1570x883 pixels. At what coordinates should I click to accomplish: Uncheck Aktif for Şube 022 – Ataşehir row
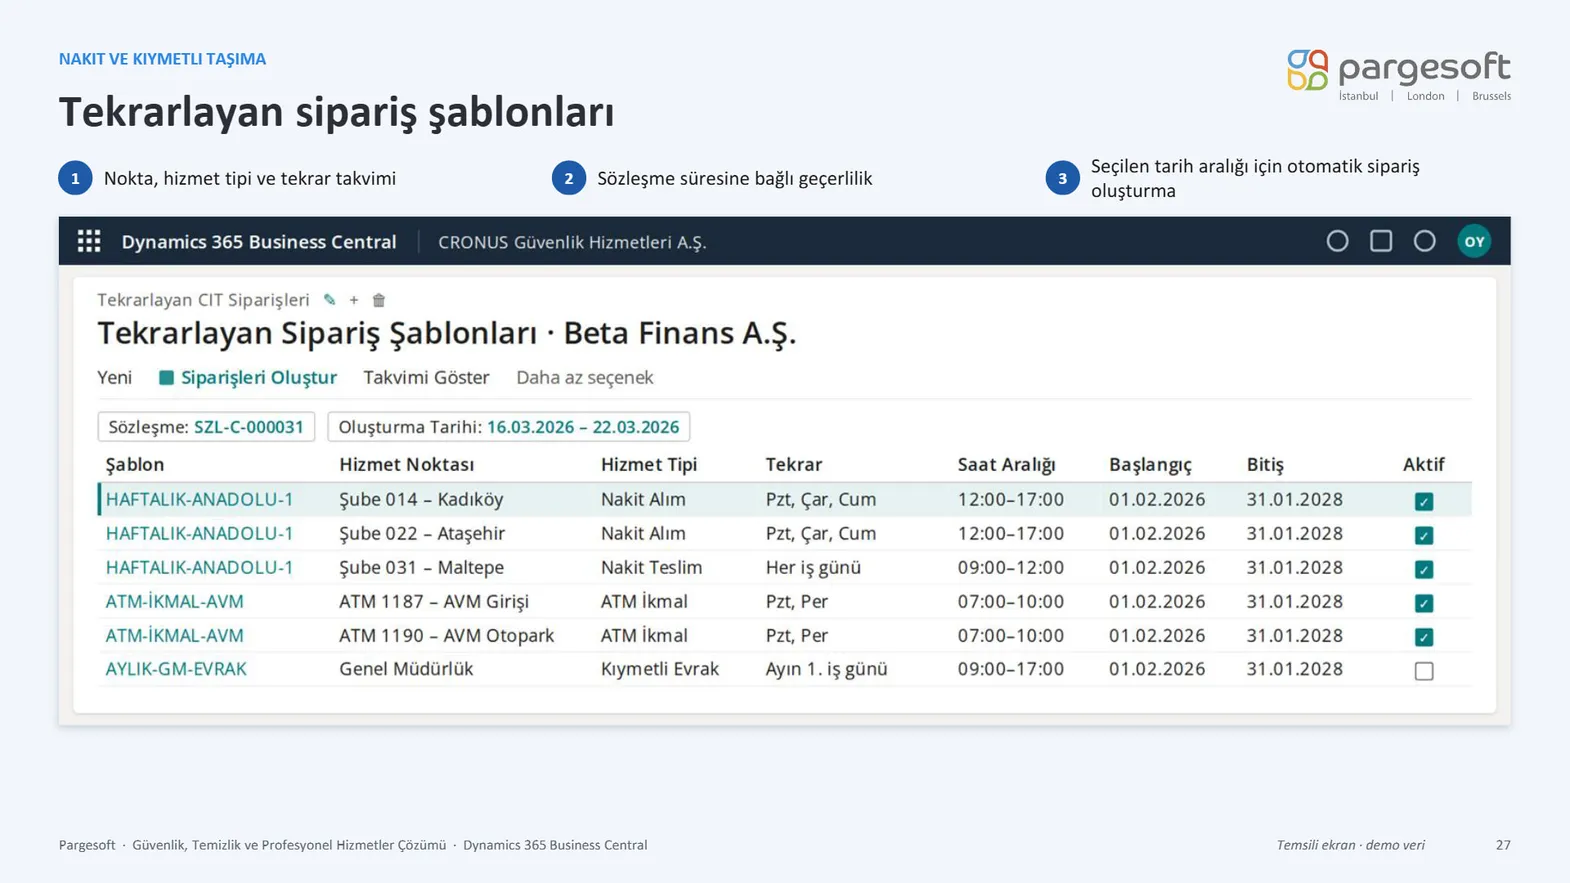point(1424,535)
